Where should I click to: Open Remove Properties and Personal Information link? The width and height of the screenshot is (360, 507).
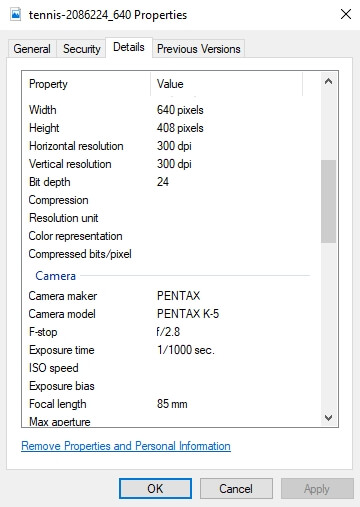pos(126,446)
